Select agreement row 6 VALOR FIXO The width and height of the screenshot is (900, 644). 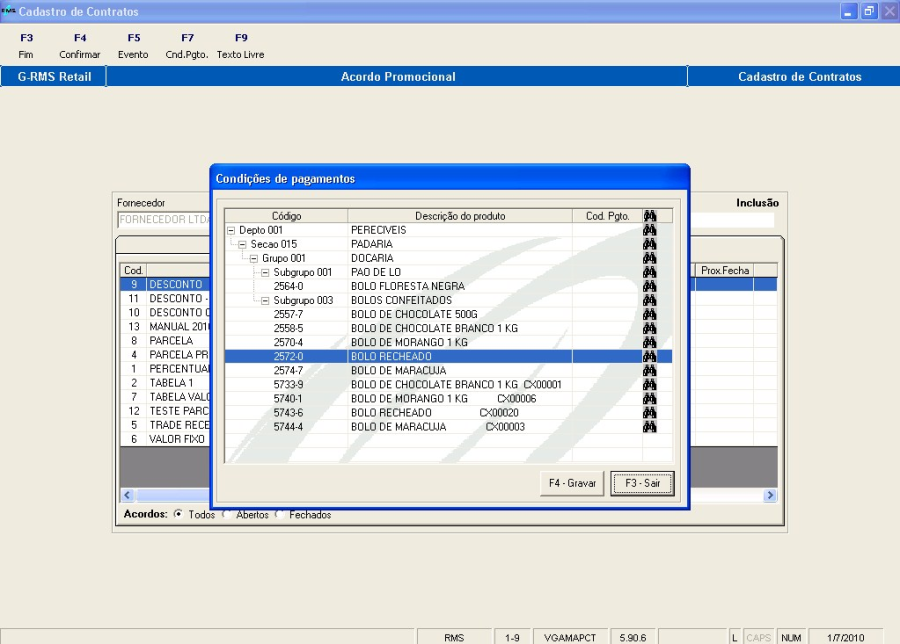[165, 439]
